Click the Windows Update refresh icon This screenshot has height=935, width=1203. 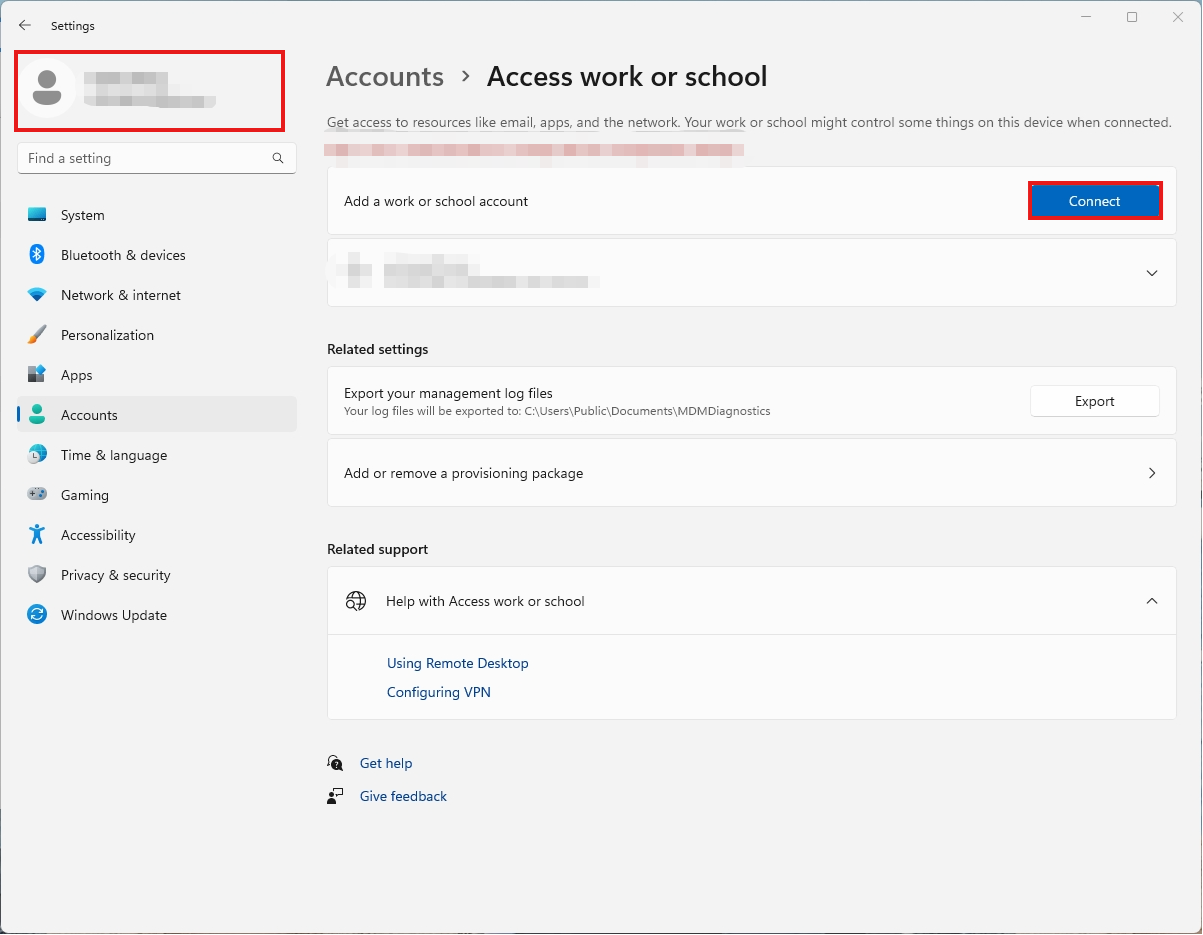point(37,615)
